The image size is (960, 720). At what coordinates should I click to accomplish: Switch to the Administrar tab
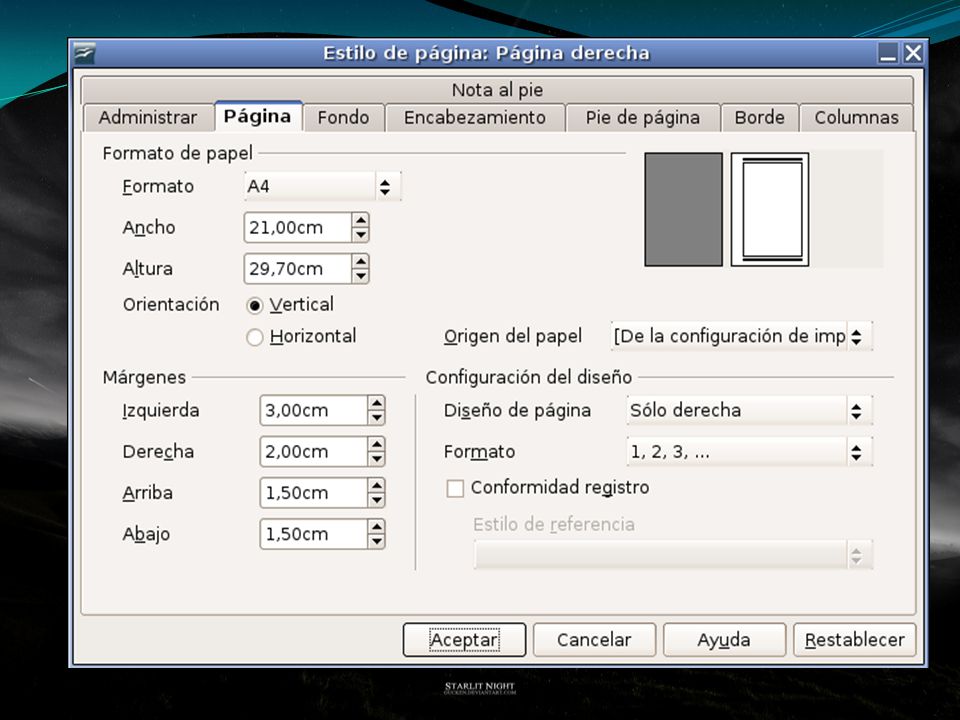(x=148, y=118)
